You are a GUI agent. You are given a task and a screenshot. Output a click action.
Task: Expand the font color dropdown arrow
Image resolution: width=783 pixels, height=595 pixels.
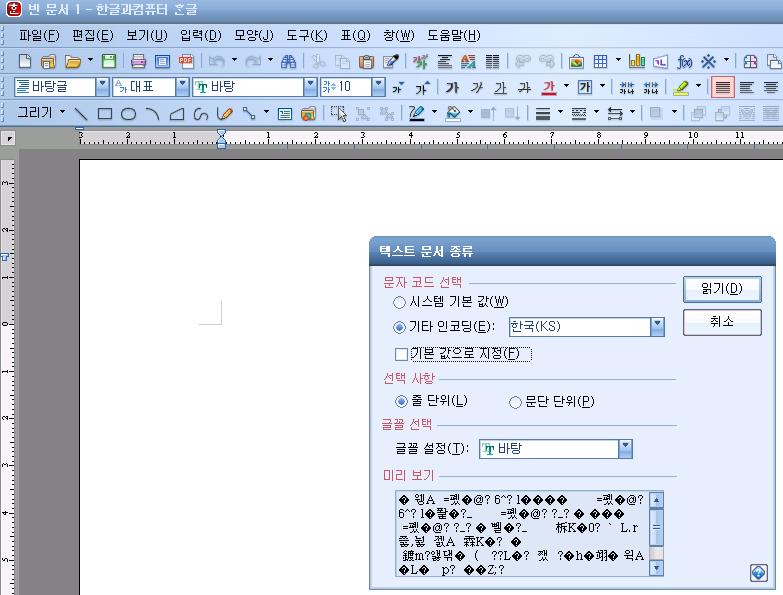566,86
